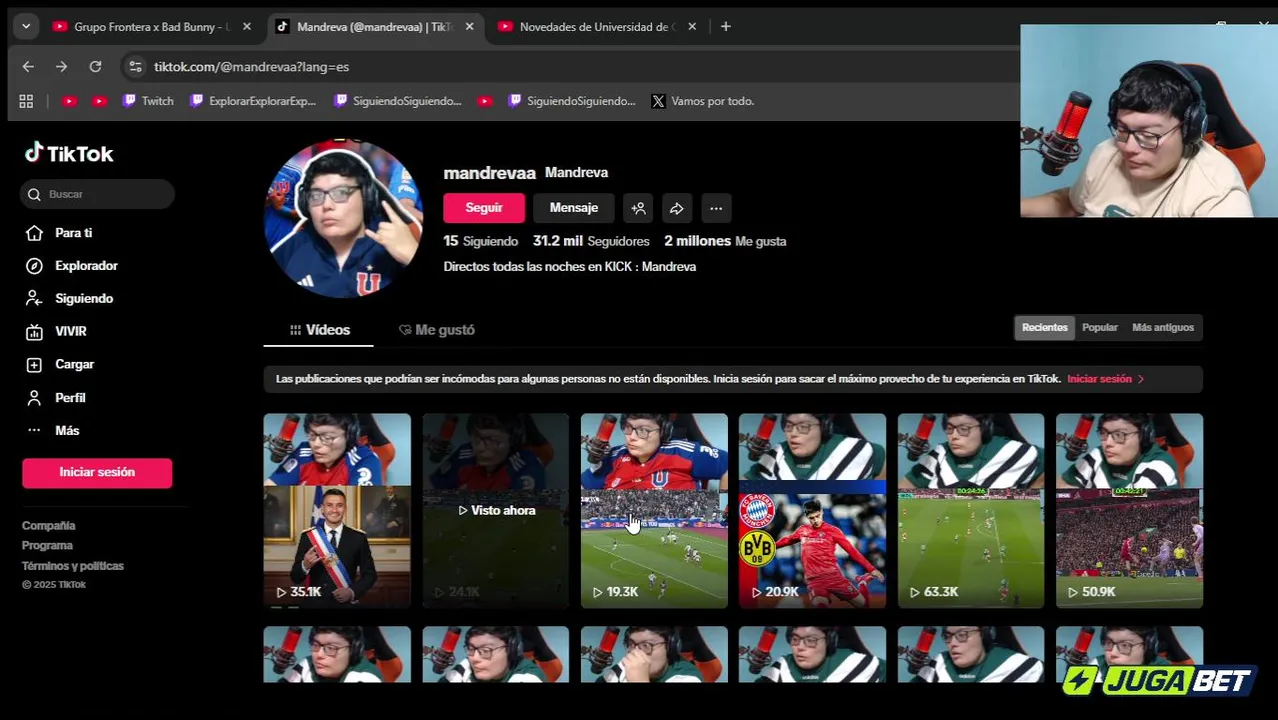Close the Novedades de Universidad tab
The height and width of the screenshot is (720, 1278).
coord(692,27)
